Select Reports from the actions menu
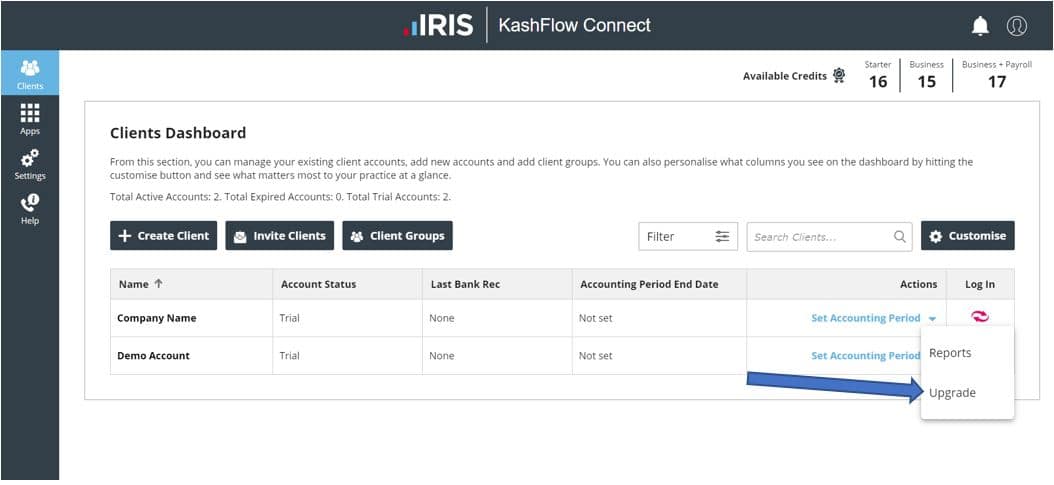 (950, 353)
